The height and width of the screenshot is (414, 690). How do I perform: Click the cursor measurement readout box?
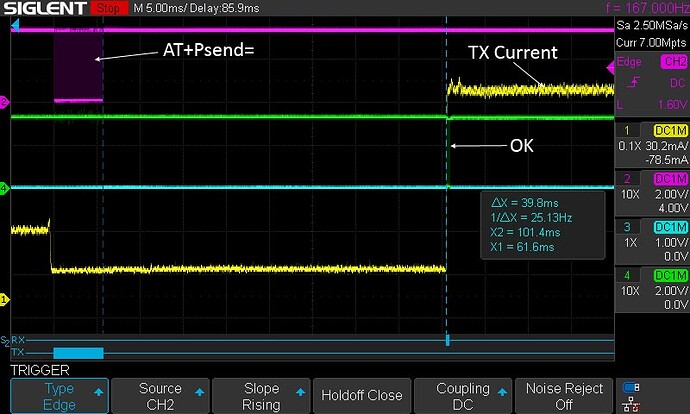[x=541, y=222]
